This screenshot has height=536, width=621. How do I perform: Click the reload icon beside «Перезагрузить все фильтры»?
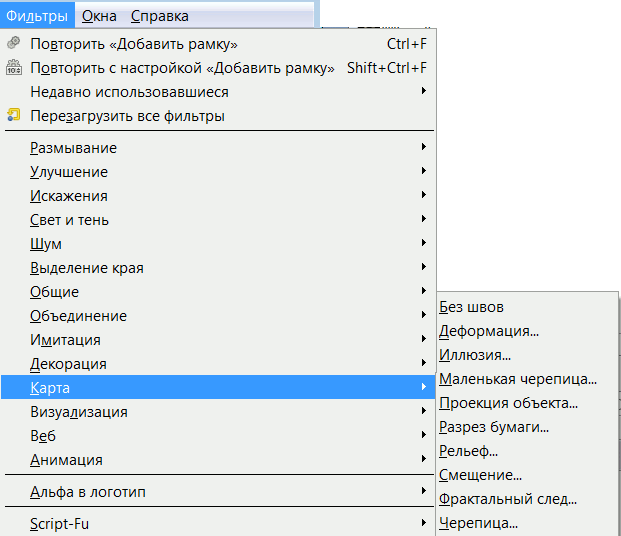coord(13,116)
